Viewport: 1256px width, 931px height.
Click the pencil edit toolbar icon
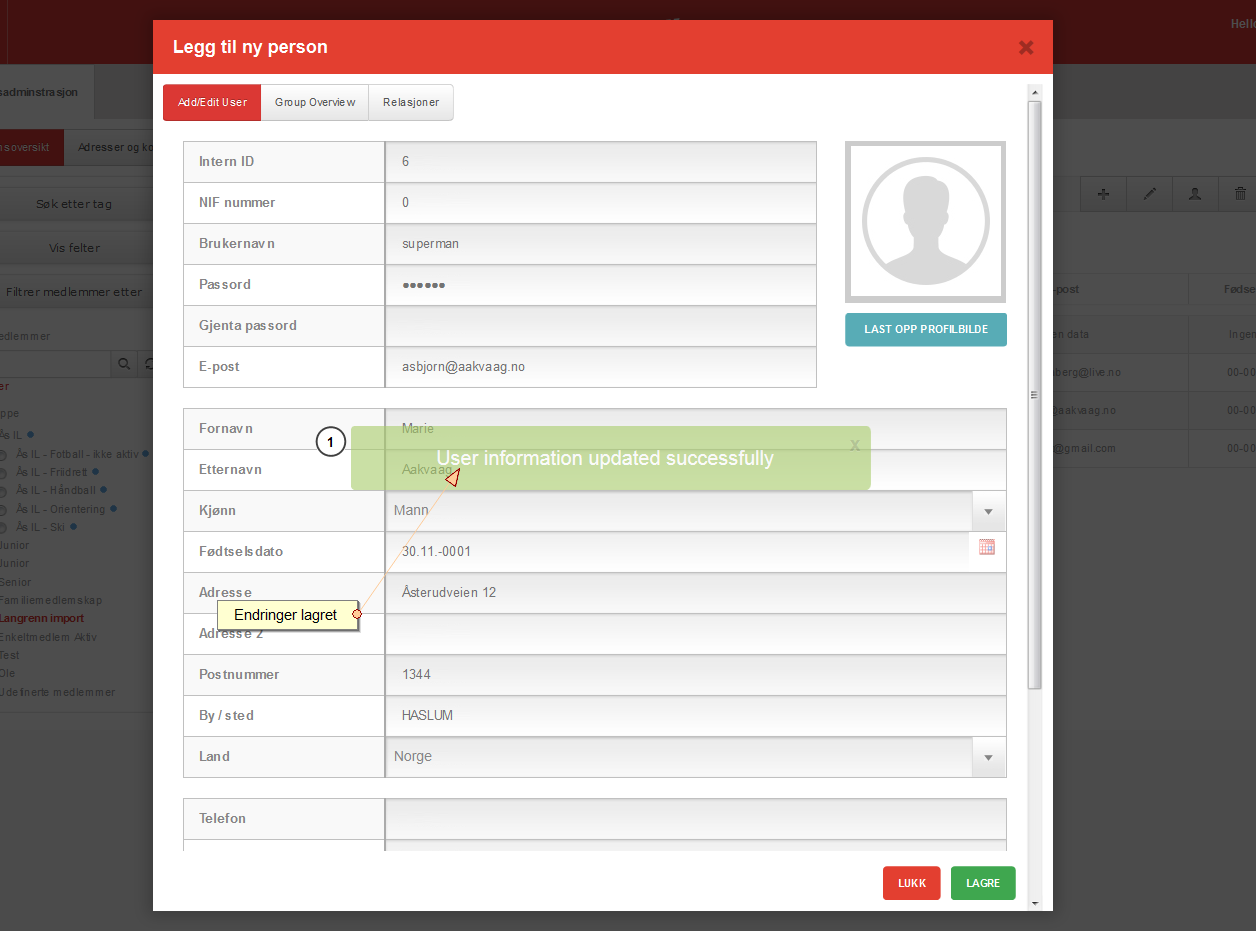pyautogui.click(x=1150, y=194)
